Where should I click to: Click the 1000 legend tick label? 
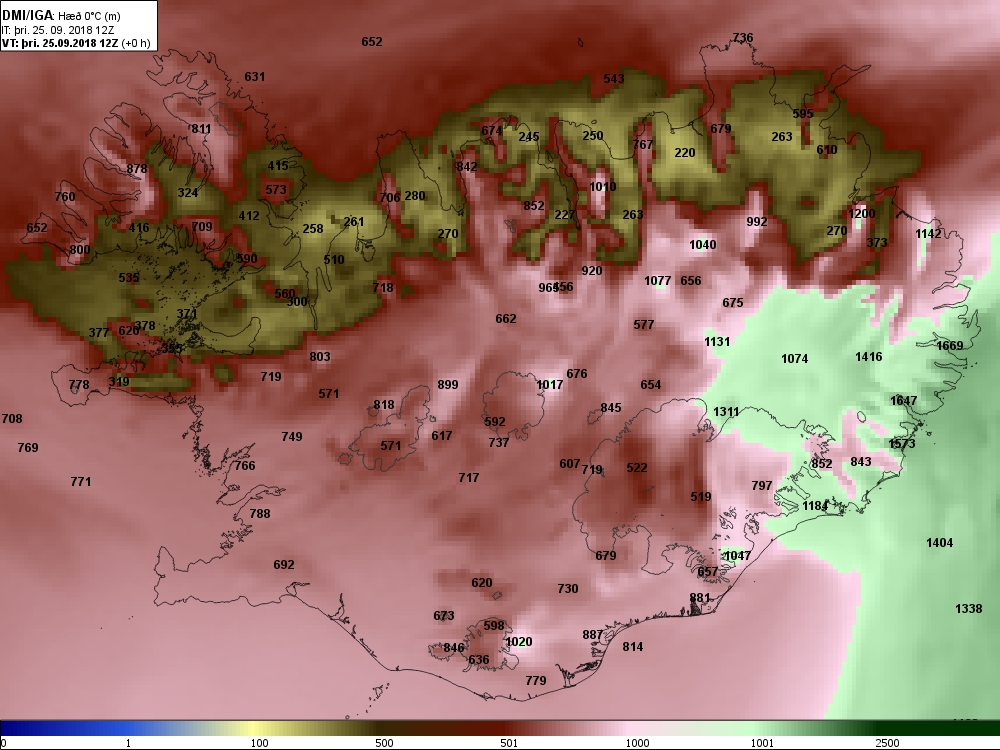pos(637,743)
